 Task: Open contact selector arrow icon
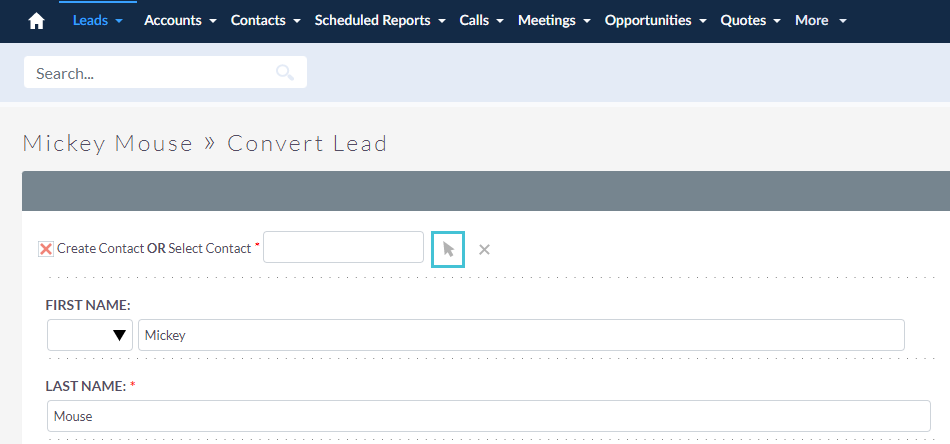tap(448, 249)
